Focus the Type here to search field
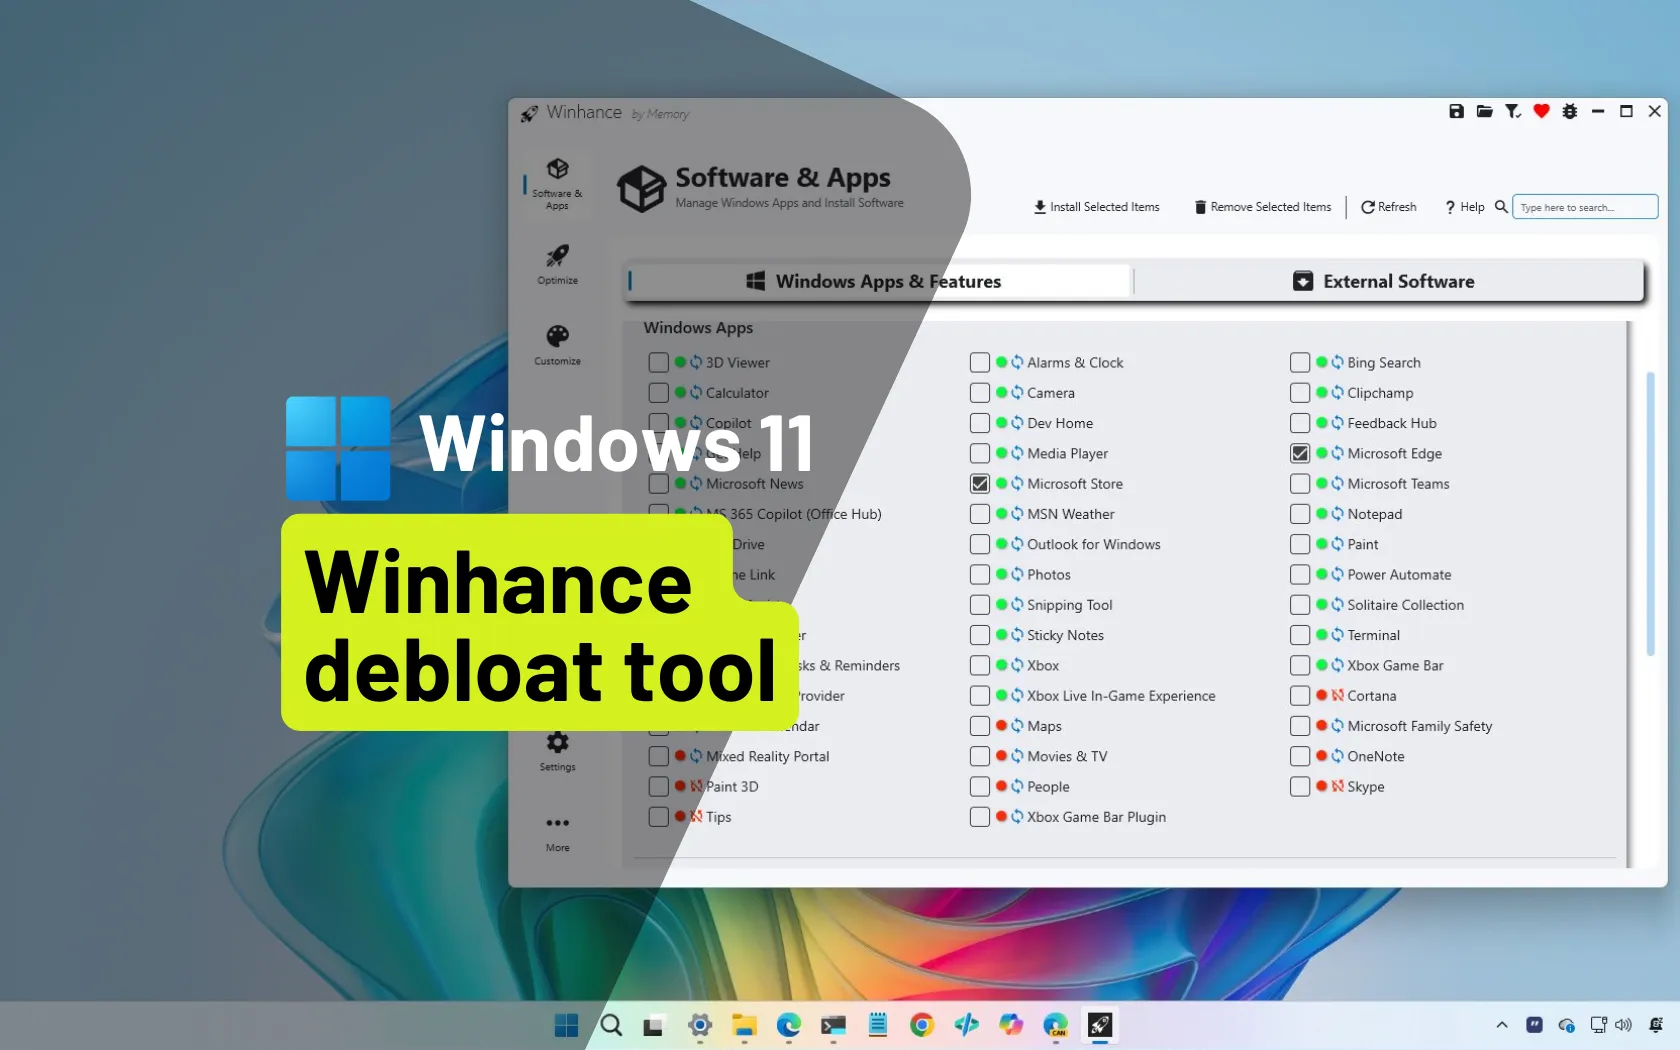This screenshot has width=1680, height=1050. (x=1585, y=207)
